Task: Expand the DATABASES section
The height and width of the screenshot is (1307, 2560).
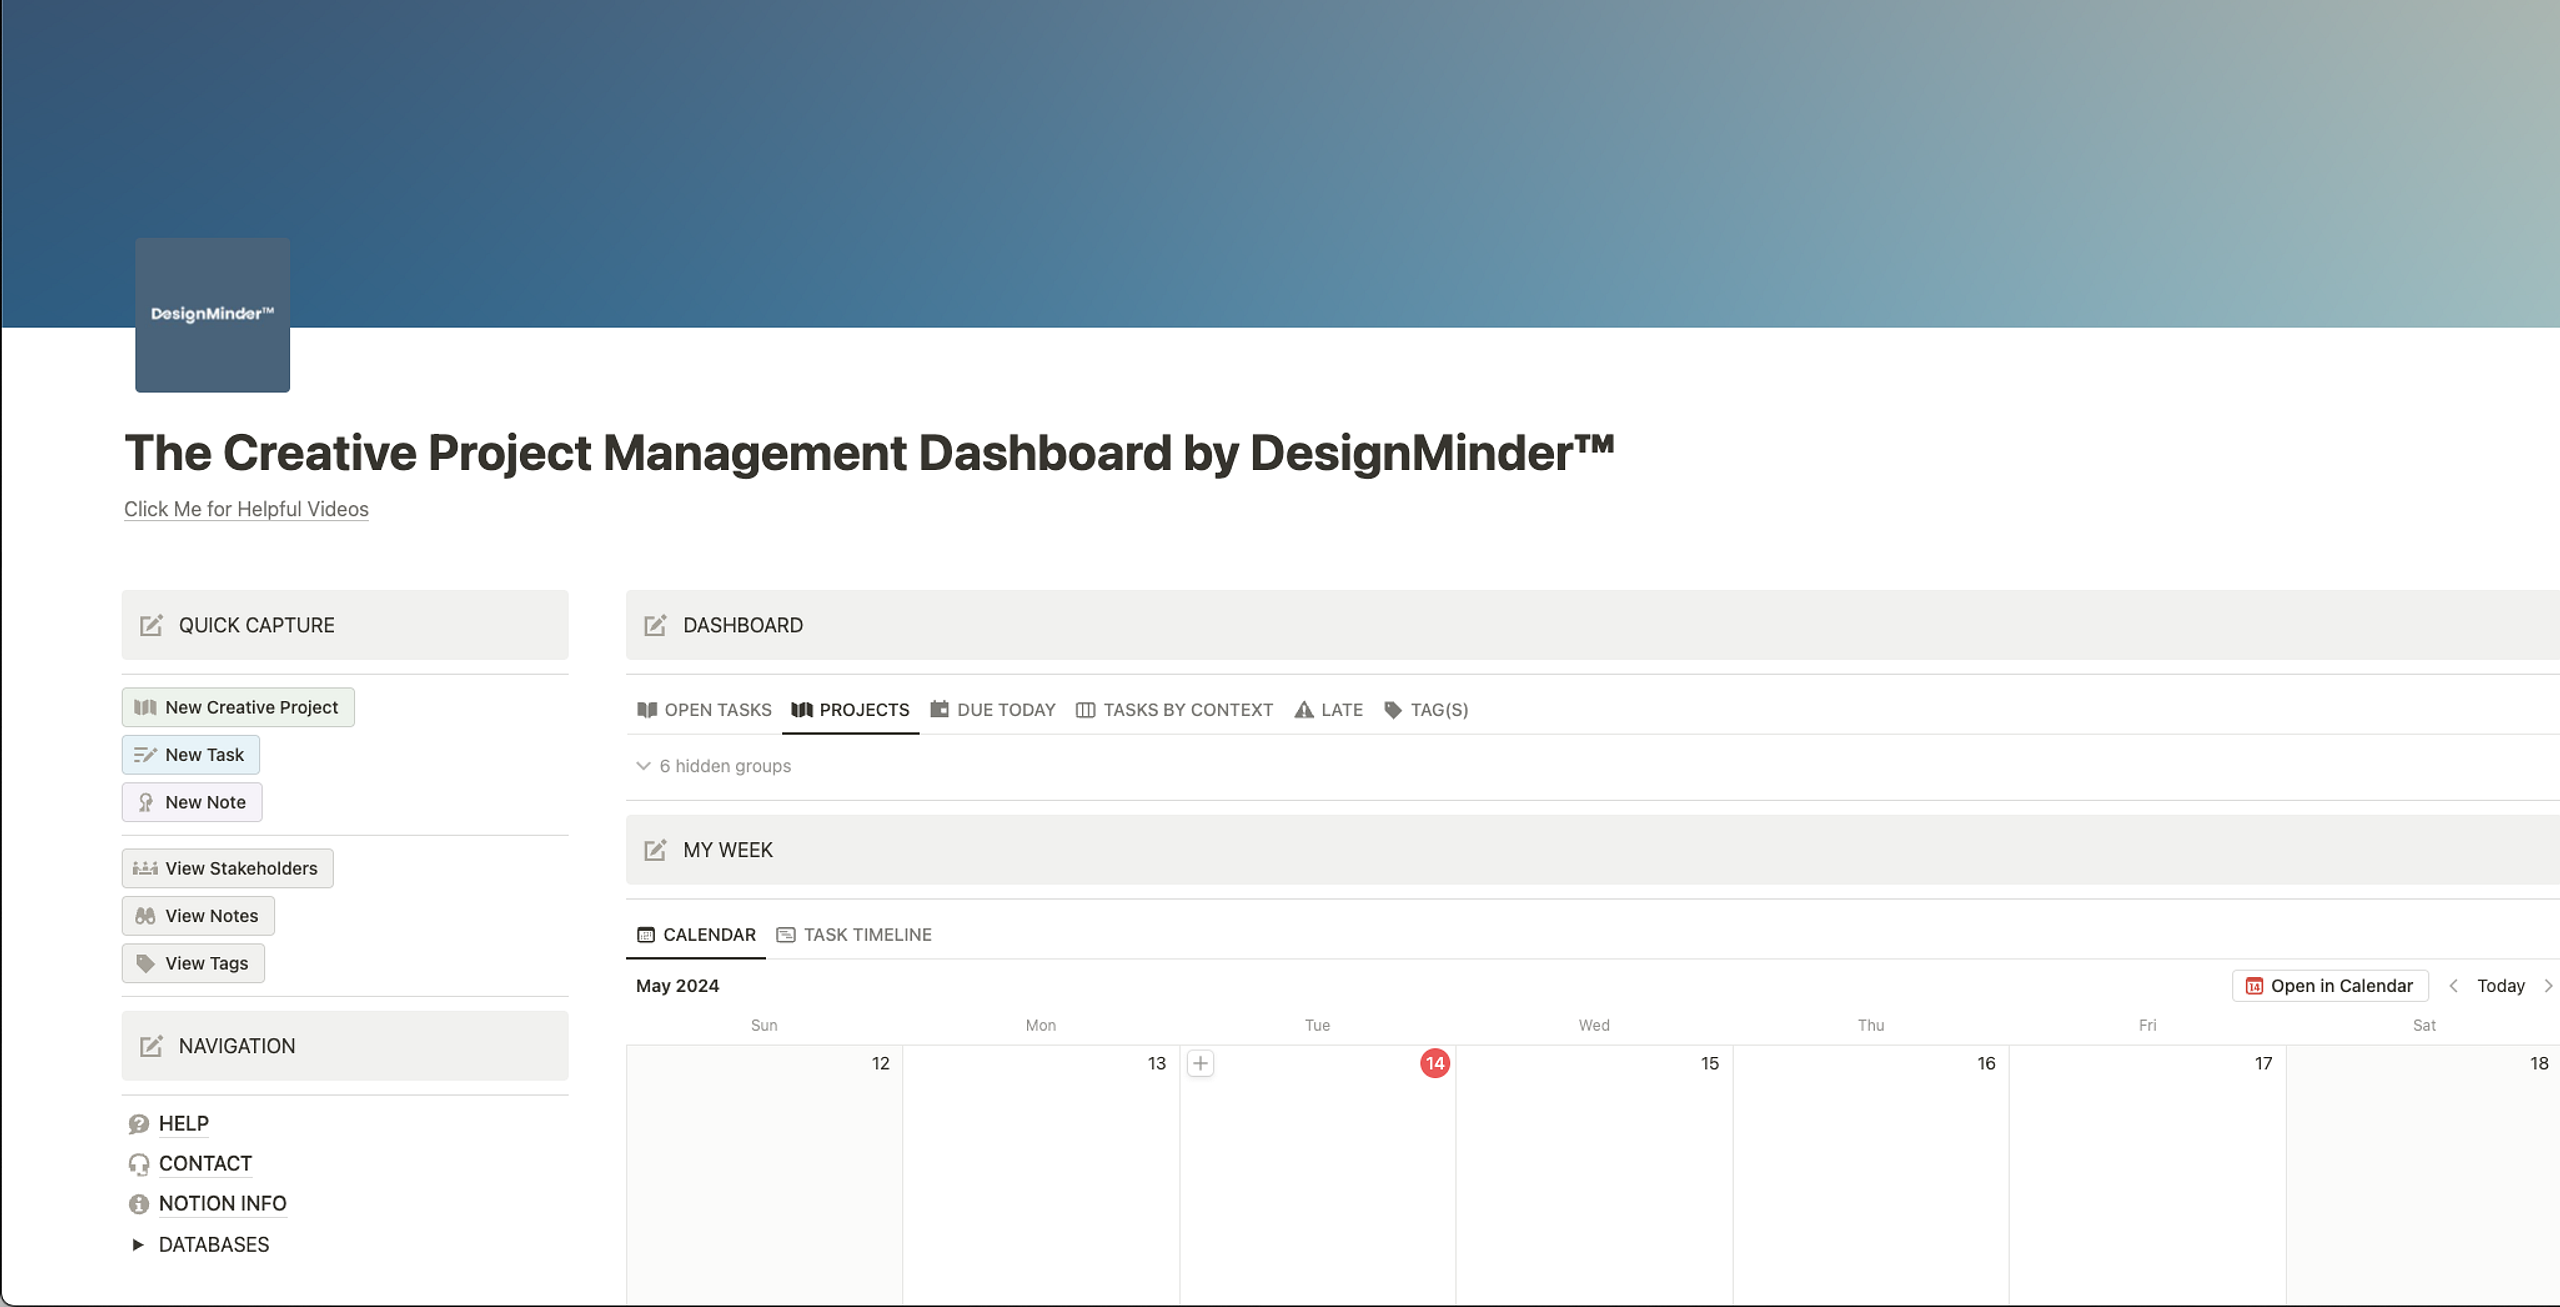Action: [x=137, y=1244]
